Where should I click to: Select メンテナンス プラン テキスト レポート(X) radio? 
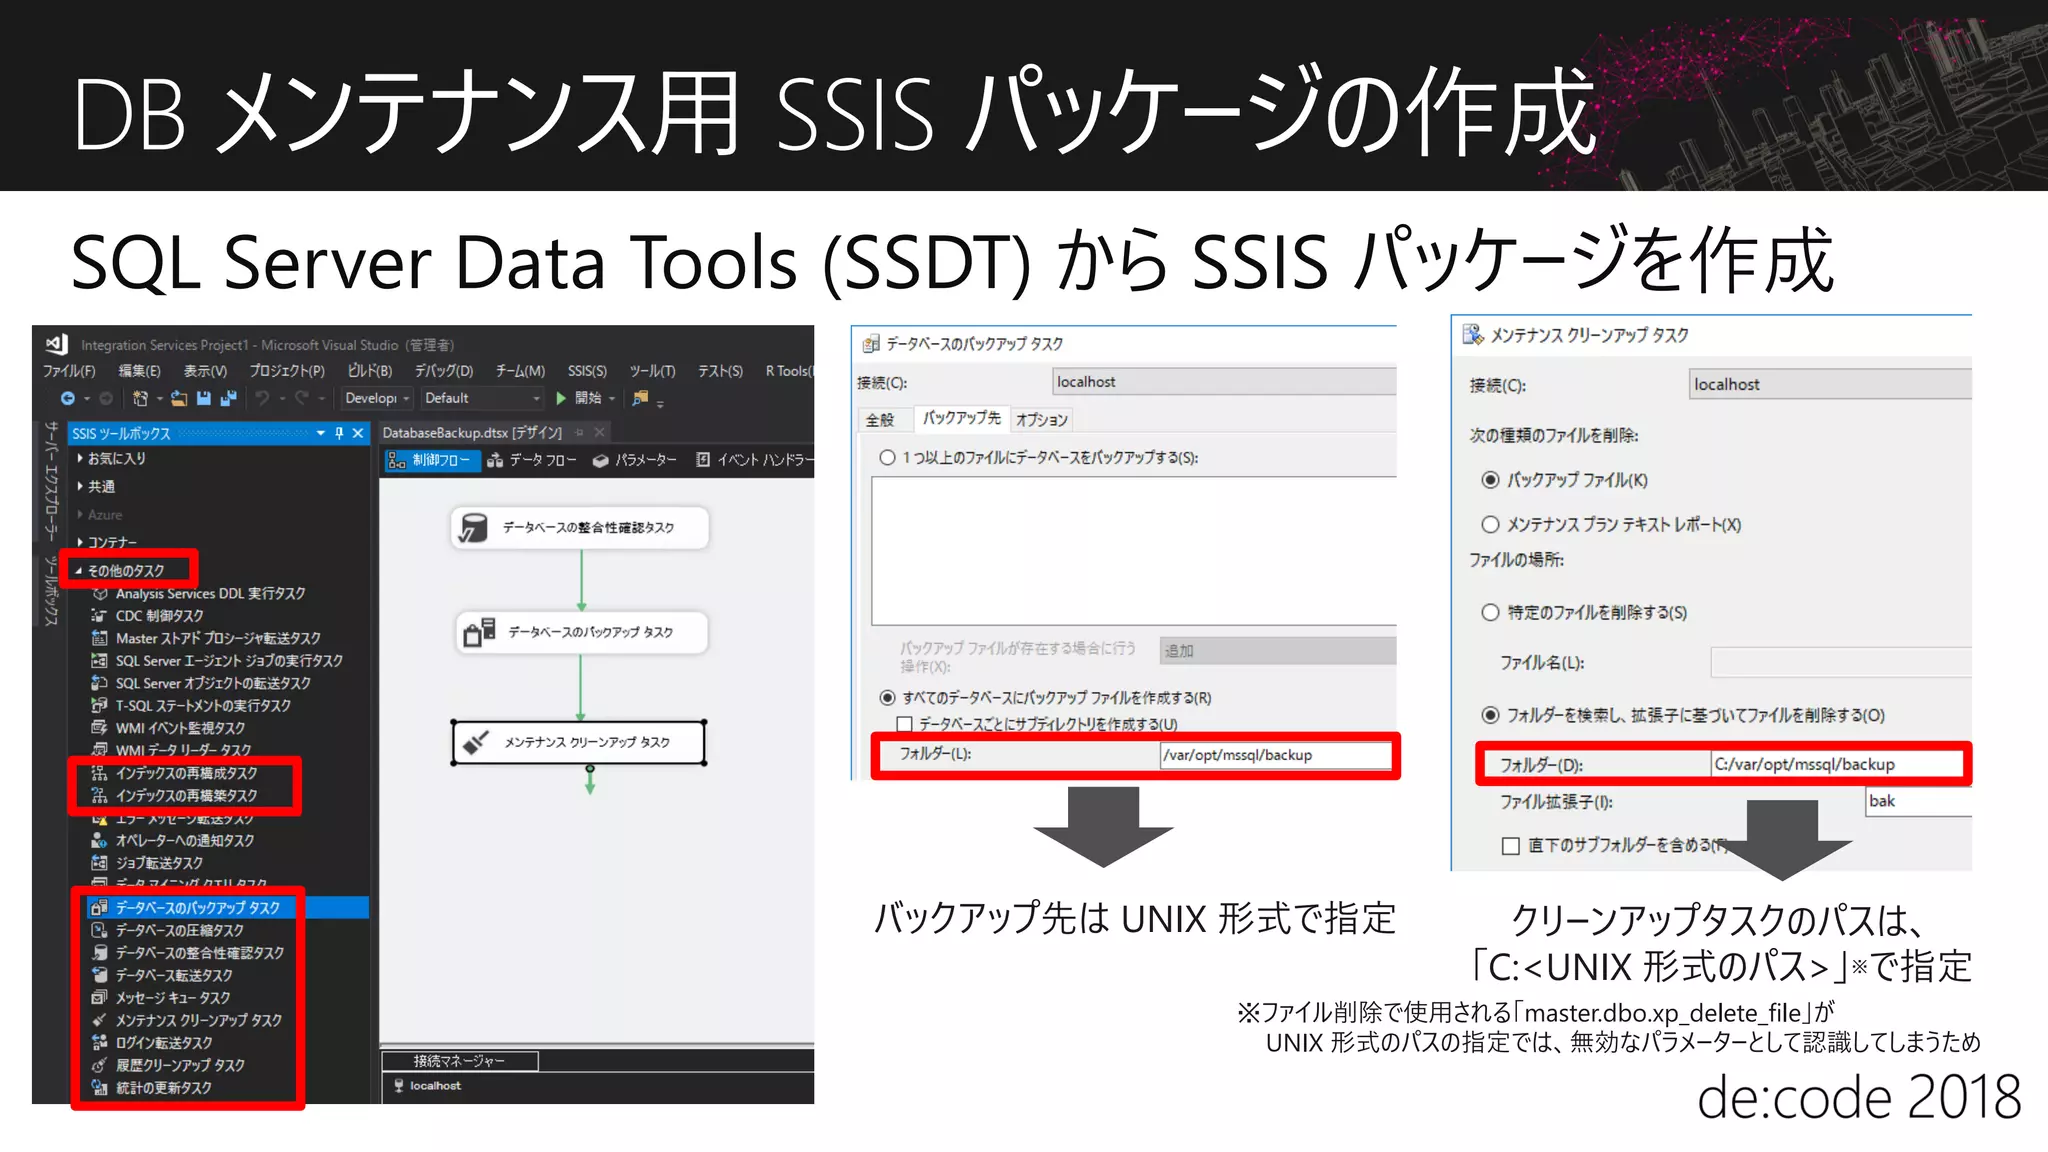click(x=1490, y=524)
